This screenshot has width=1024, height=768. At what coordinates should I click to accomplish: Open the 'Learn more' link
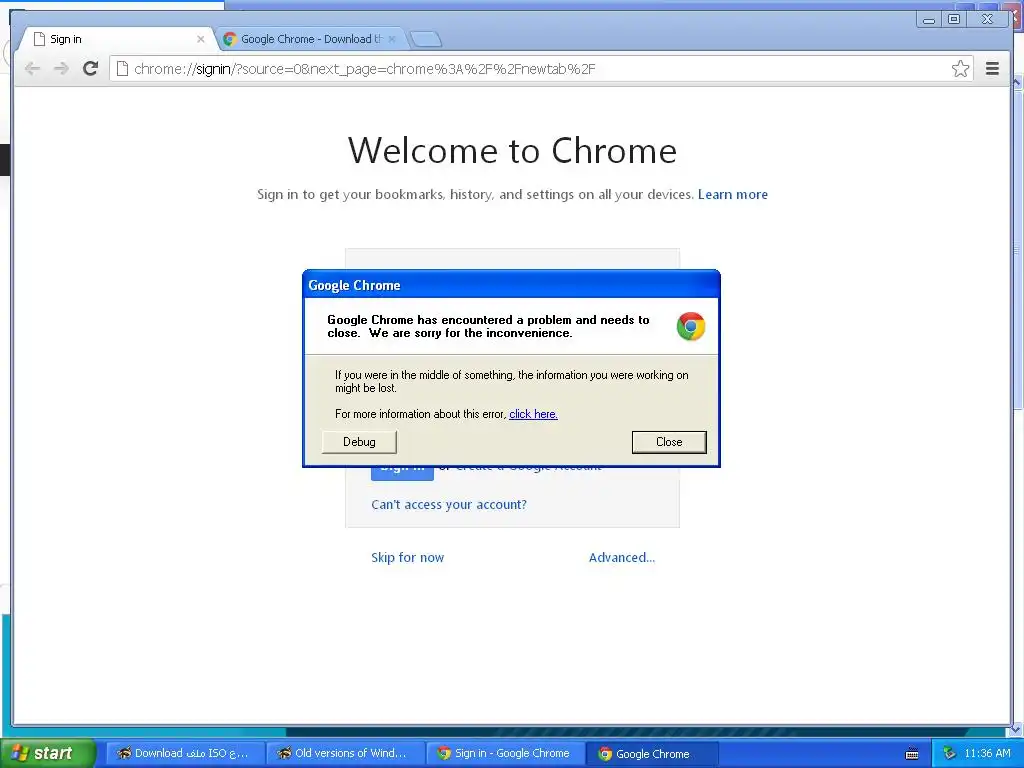(733, 195)
